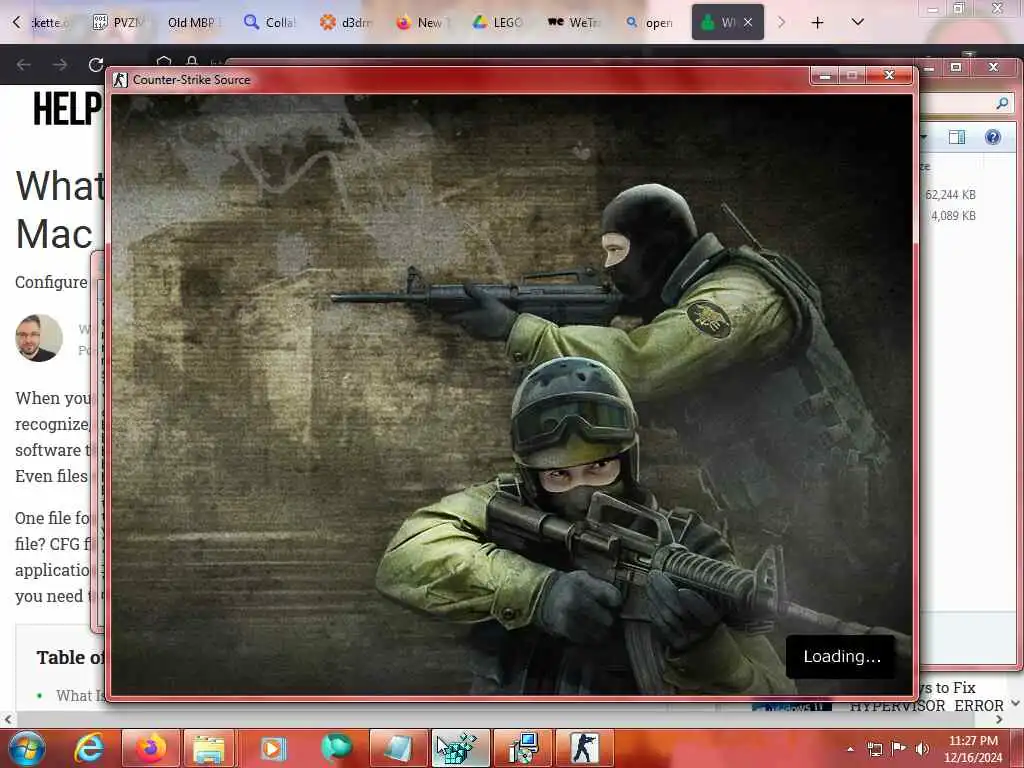Open Firefox from the taskbar
This screenshot has height=768, width=1024.
coord(150,748)
